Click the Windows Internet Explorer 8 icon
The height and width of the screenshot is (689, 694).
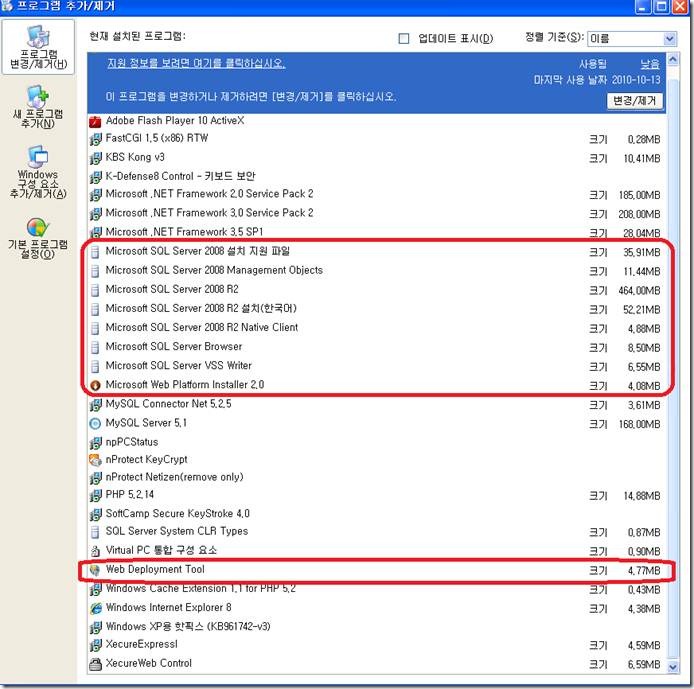[x=95, y=608]
